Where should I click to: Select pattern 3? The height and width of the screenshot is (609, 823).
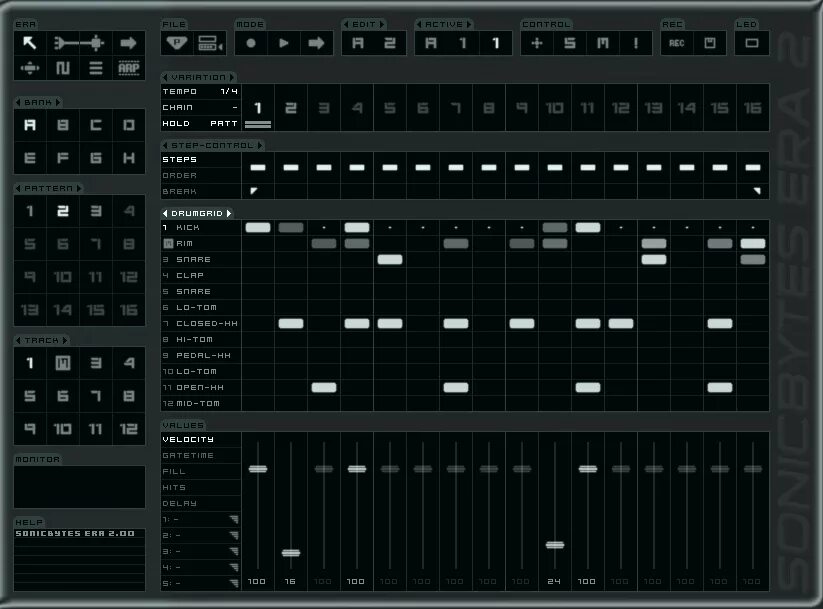tap(96, 211)
